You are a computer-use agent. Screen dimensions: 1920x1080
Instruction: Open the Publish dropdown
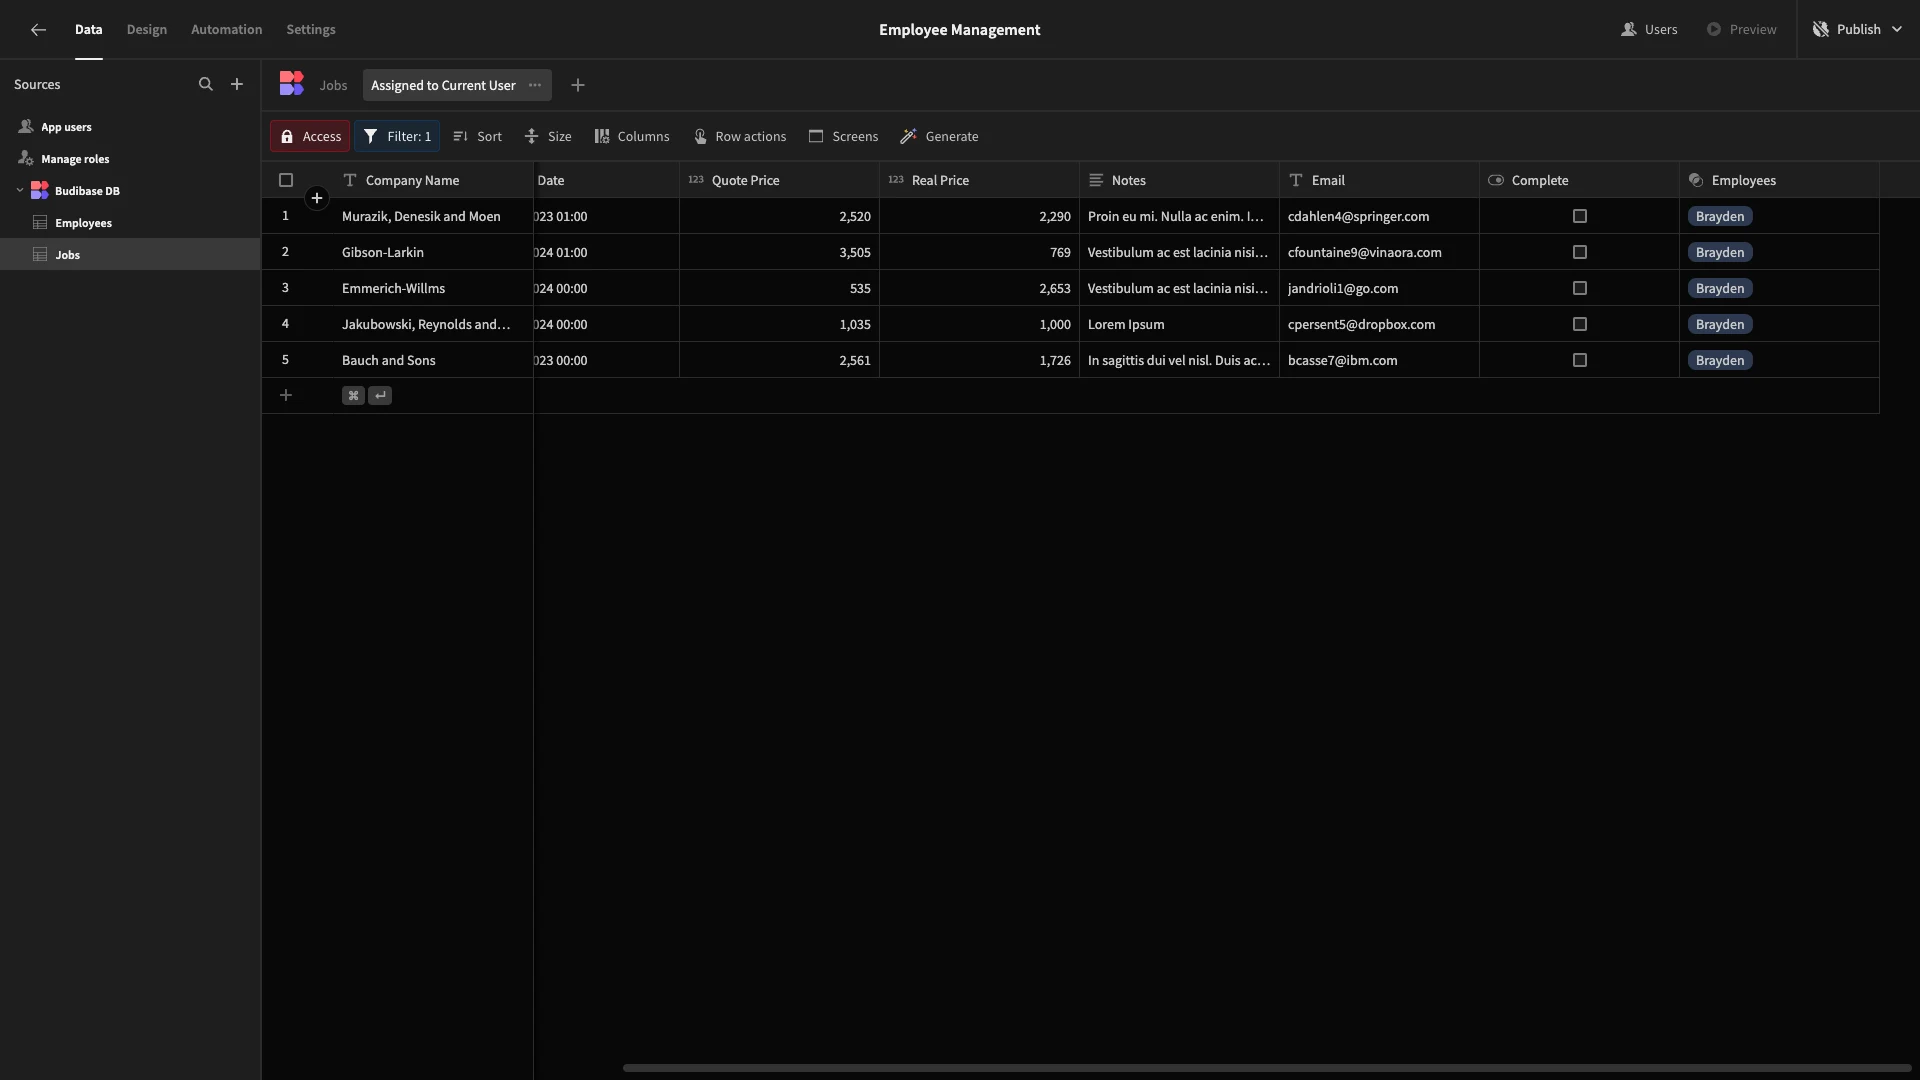1858,30
